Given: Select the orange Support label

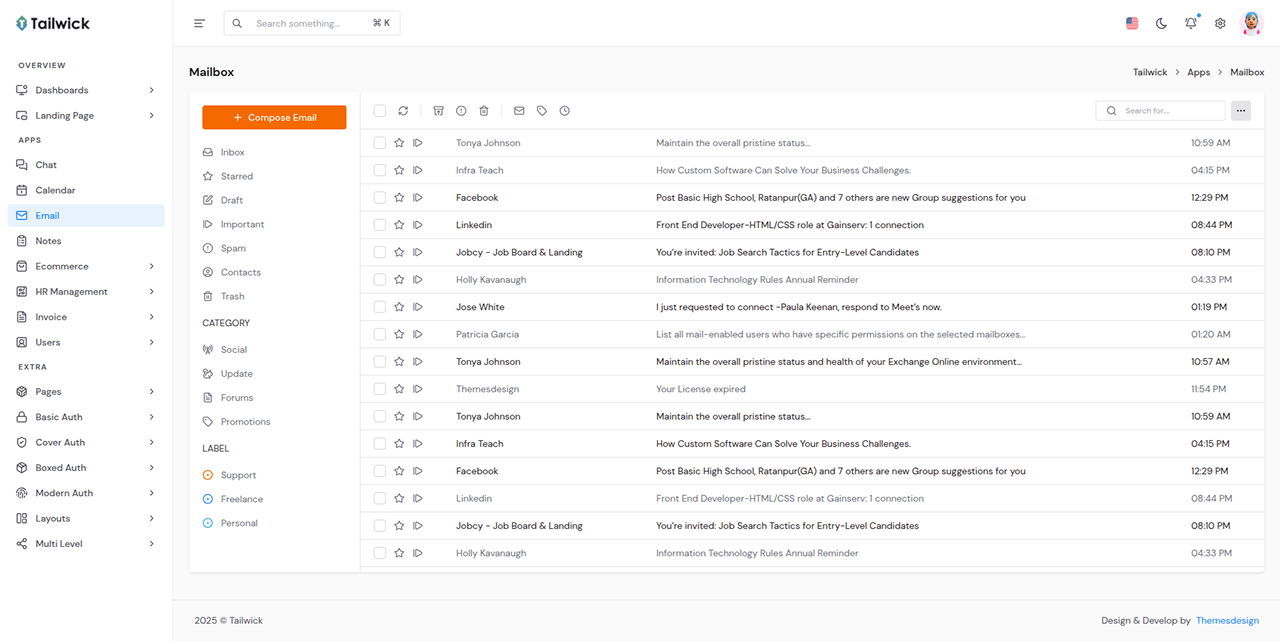Looking at the screenshot, I should pos(238,475).
